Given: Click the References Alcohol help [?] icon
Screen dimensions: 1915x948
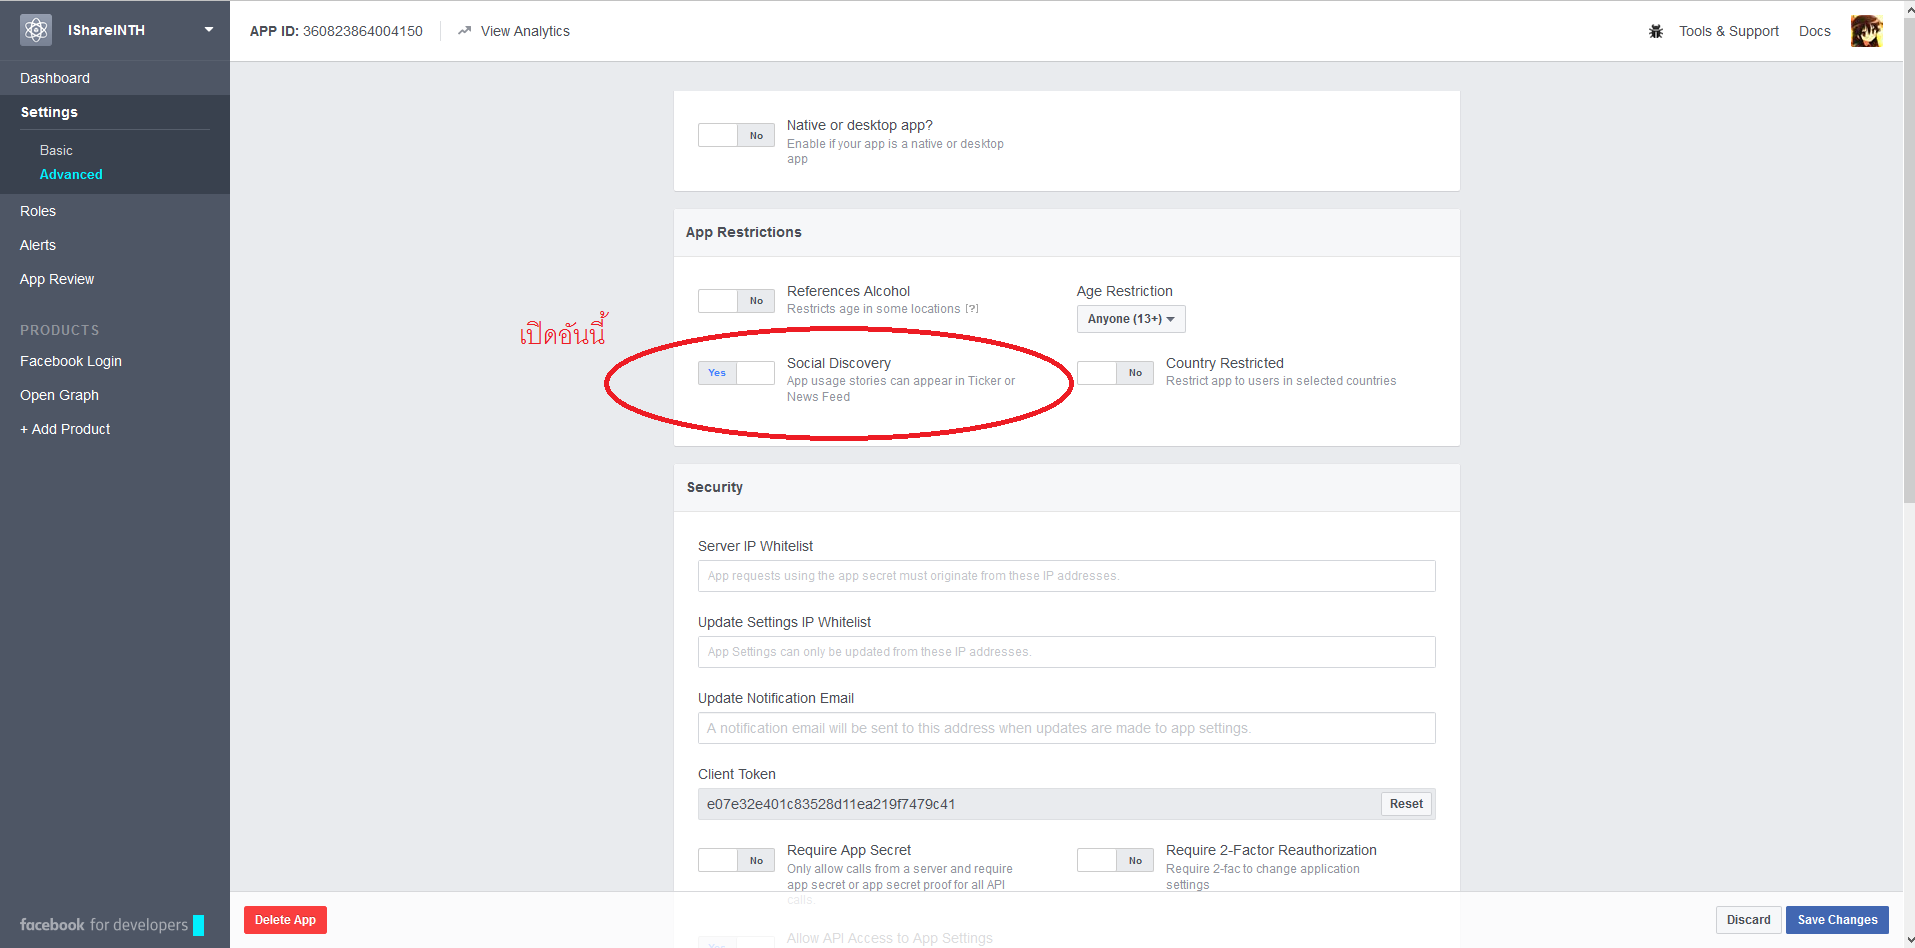Looking at the screenshot, I should [972, 309].
